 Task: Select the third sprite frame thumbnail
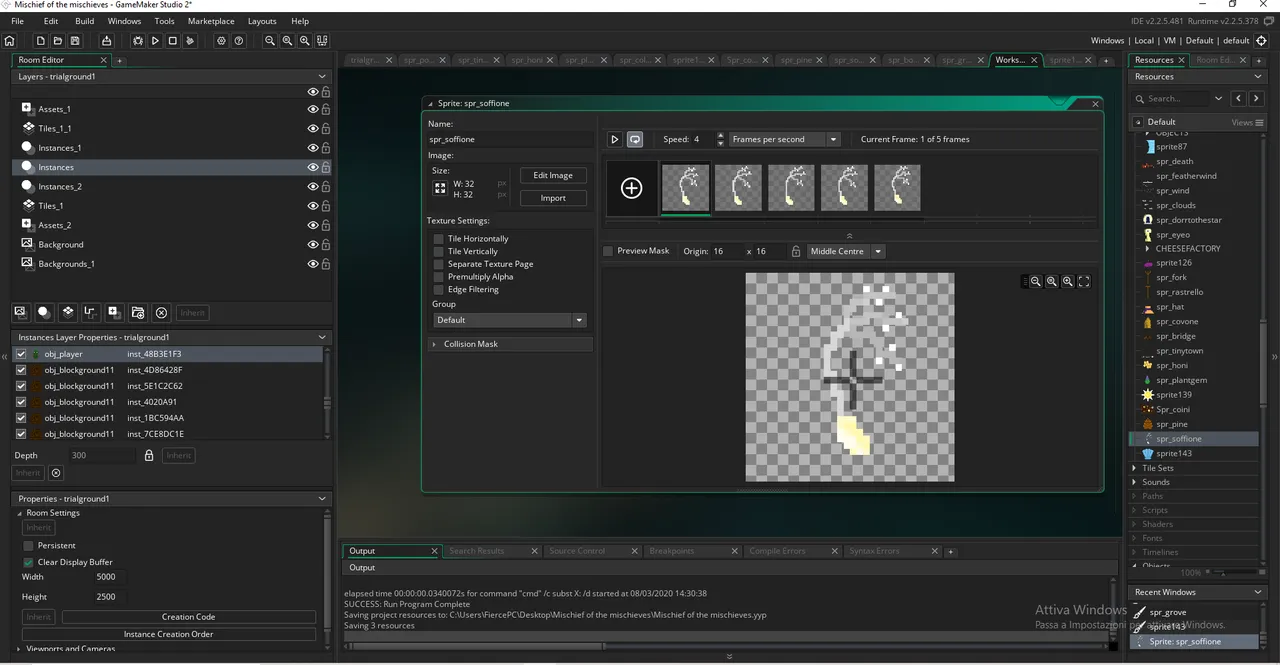coord(791,188)
